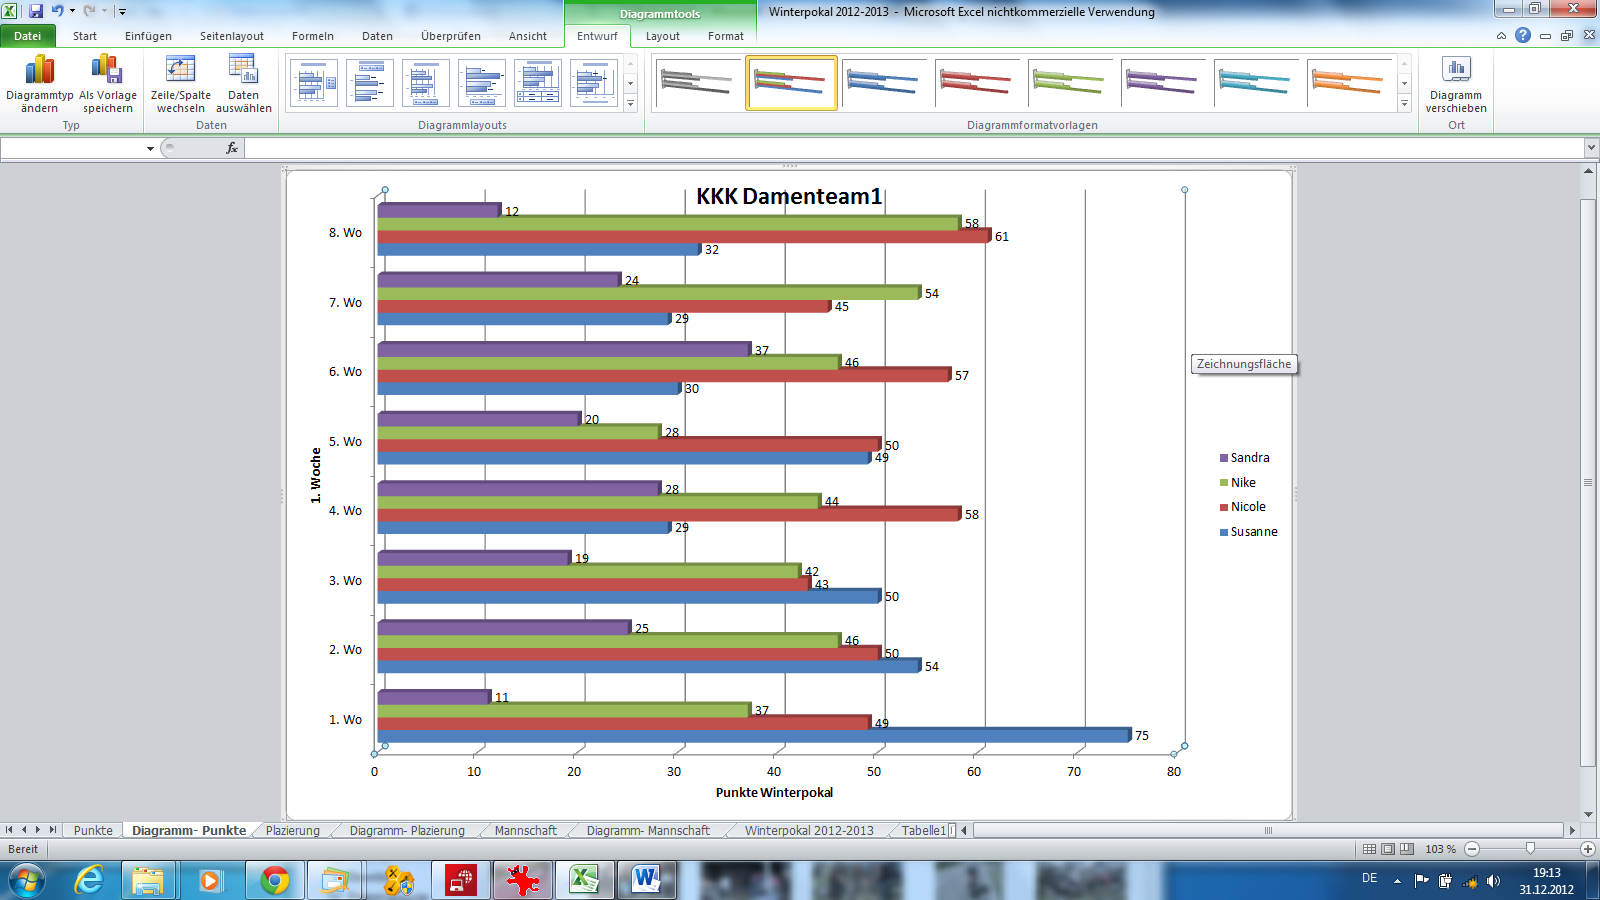The image size is (1600, 900).
Task: Jump to first sheet navigation arrow
Action: [x=9, y=830]
